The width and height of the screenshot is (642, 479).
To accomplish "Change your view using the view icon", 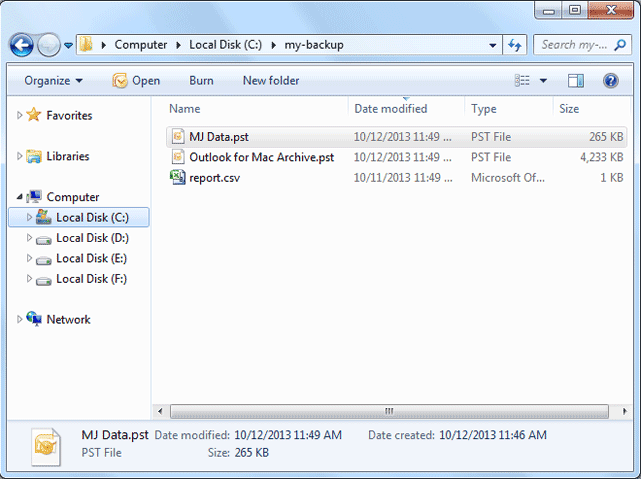I will click(522, 81).
